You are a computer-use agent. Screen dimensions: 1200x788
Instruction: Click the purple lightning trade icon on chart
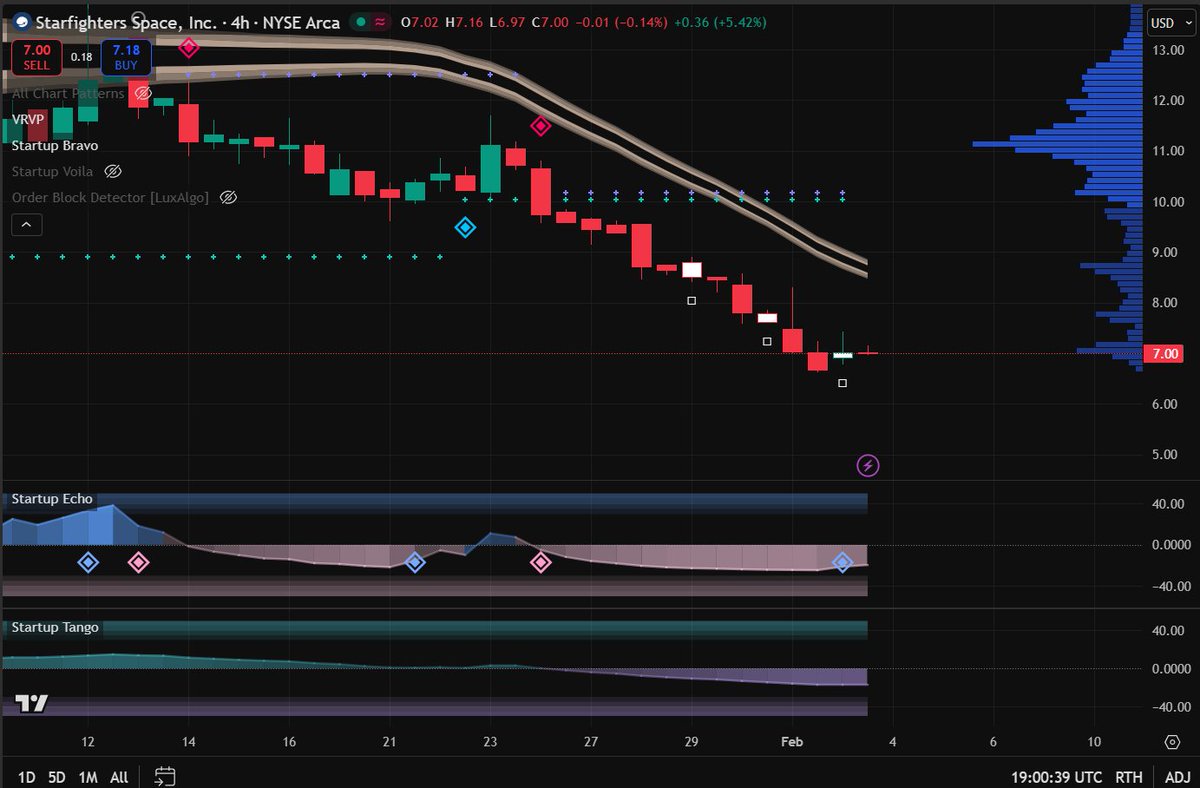coord(868,464)
